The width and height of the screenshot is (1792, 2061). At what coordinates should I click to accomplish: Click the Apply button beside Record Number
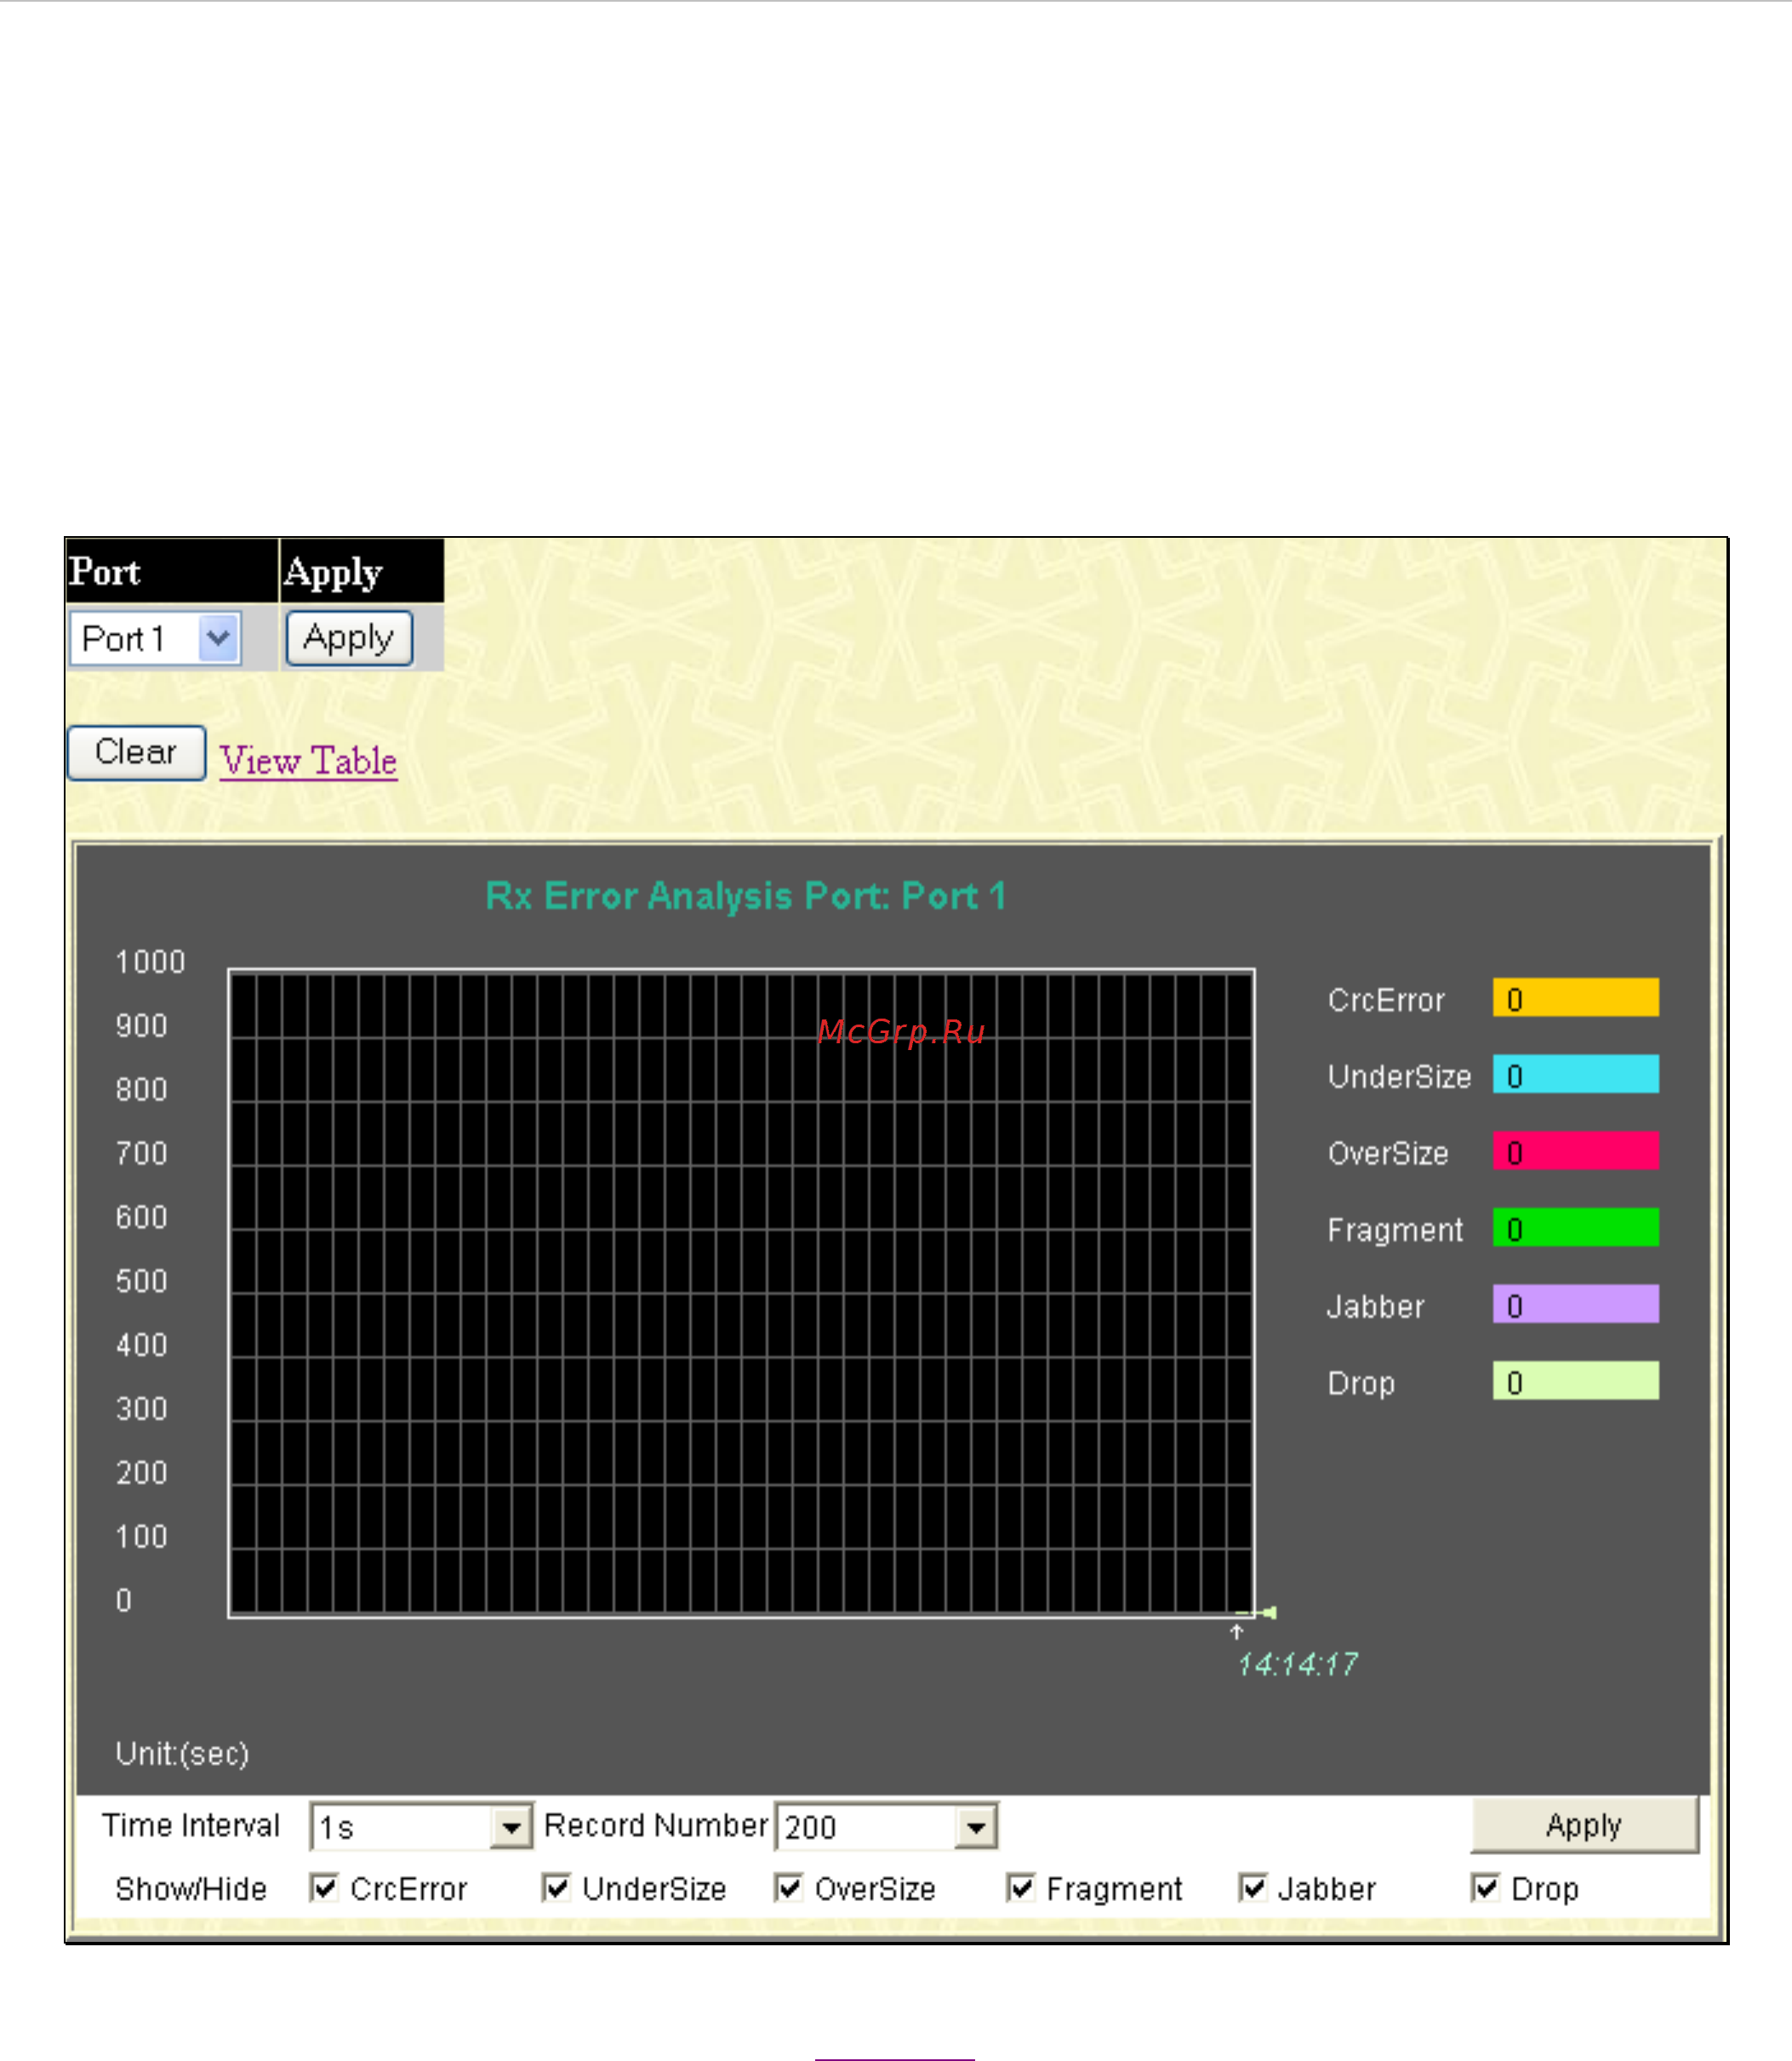click(1584, 1825)
